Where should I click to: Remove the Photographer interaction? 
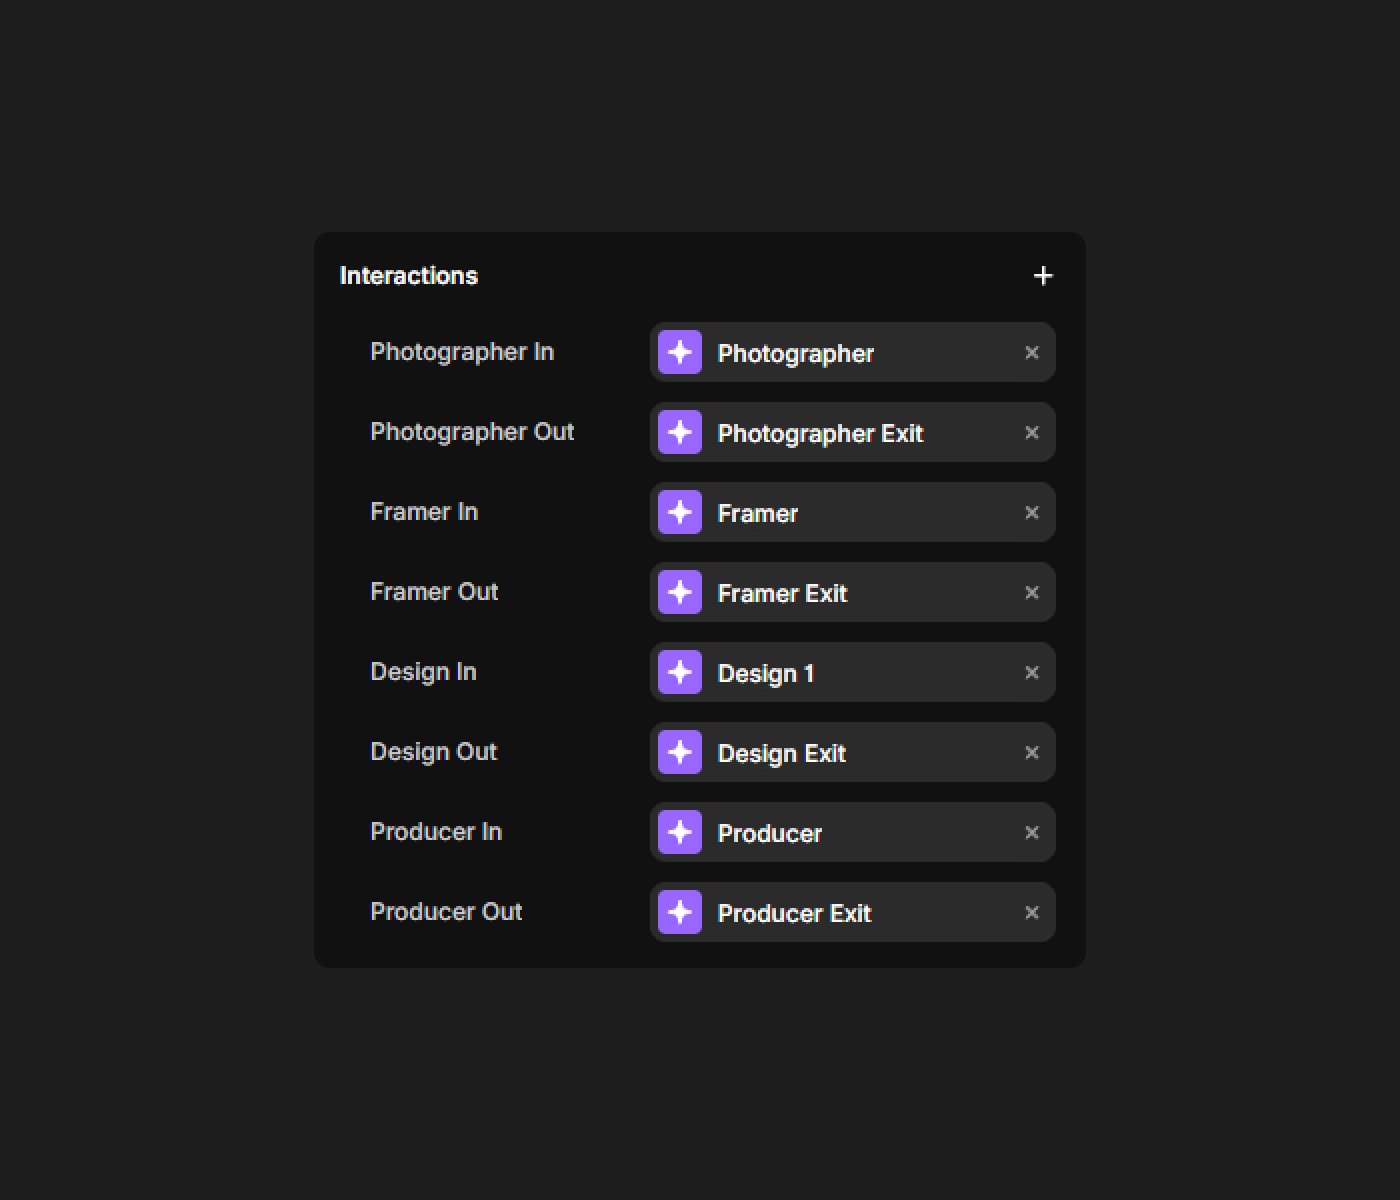pos(1032,352)
